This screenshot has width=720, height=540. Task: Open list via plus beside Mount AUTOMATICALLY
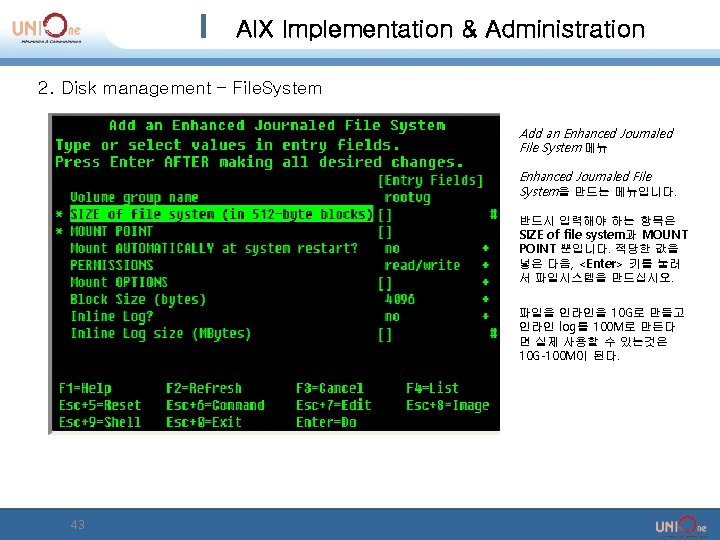point(486,248)
